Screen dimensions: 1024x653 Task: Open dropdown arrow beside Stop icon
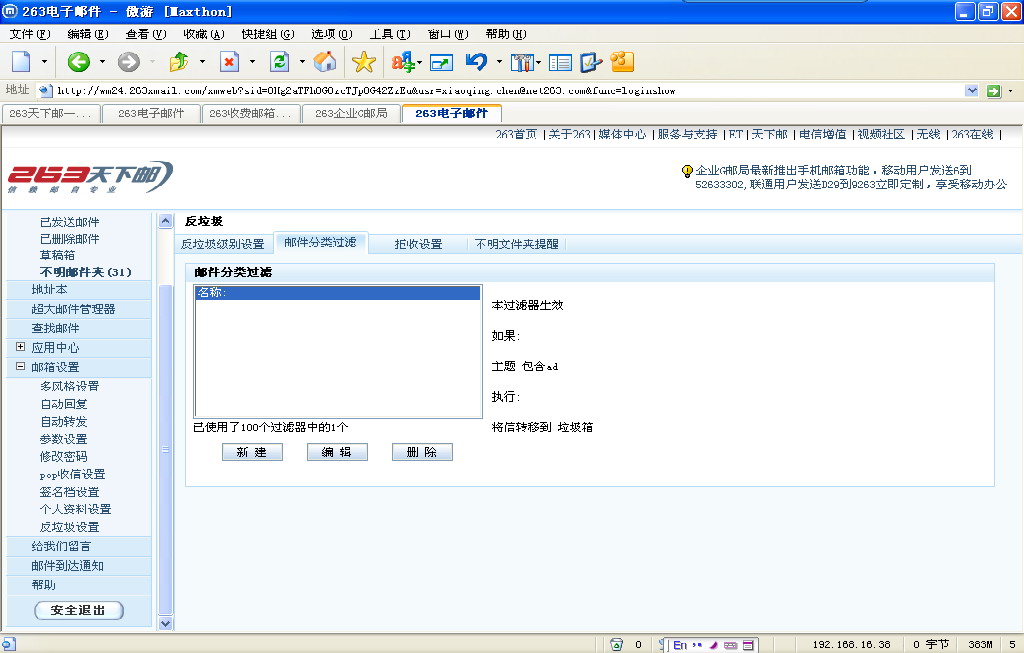pos(252,62)
